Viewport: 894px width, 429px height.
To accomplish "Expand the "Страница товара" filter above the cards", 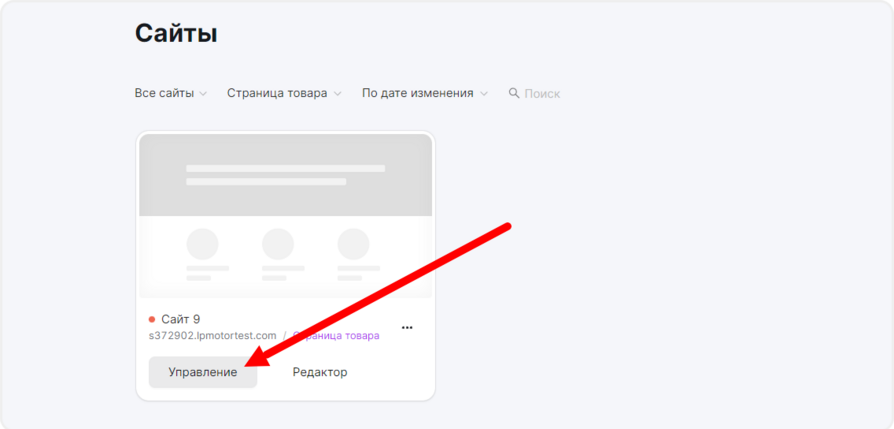I will pos(277,93).
